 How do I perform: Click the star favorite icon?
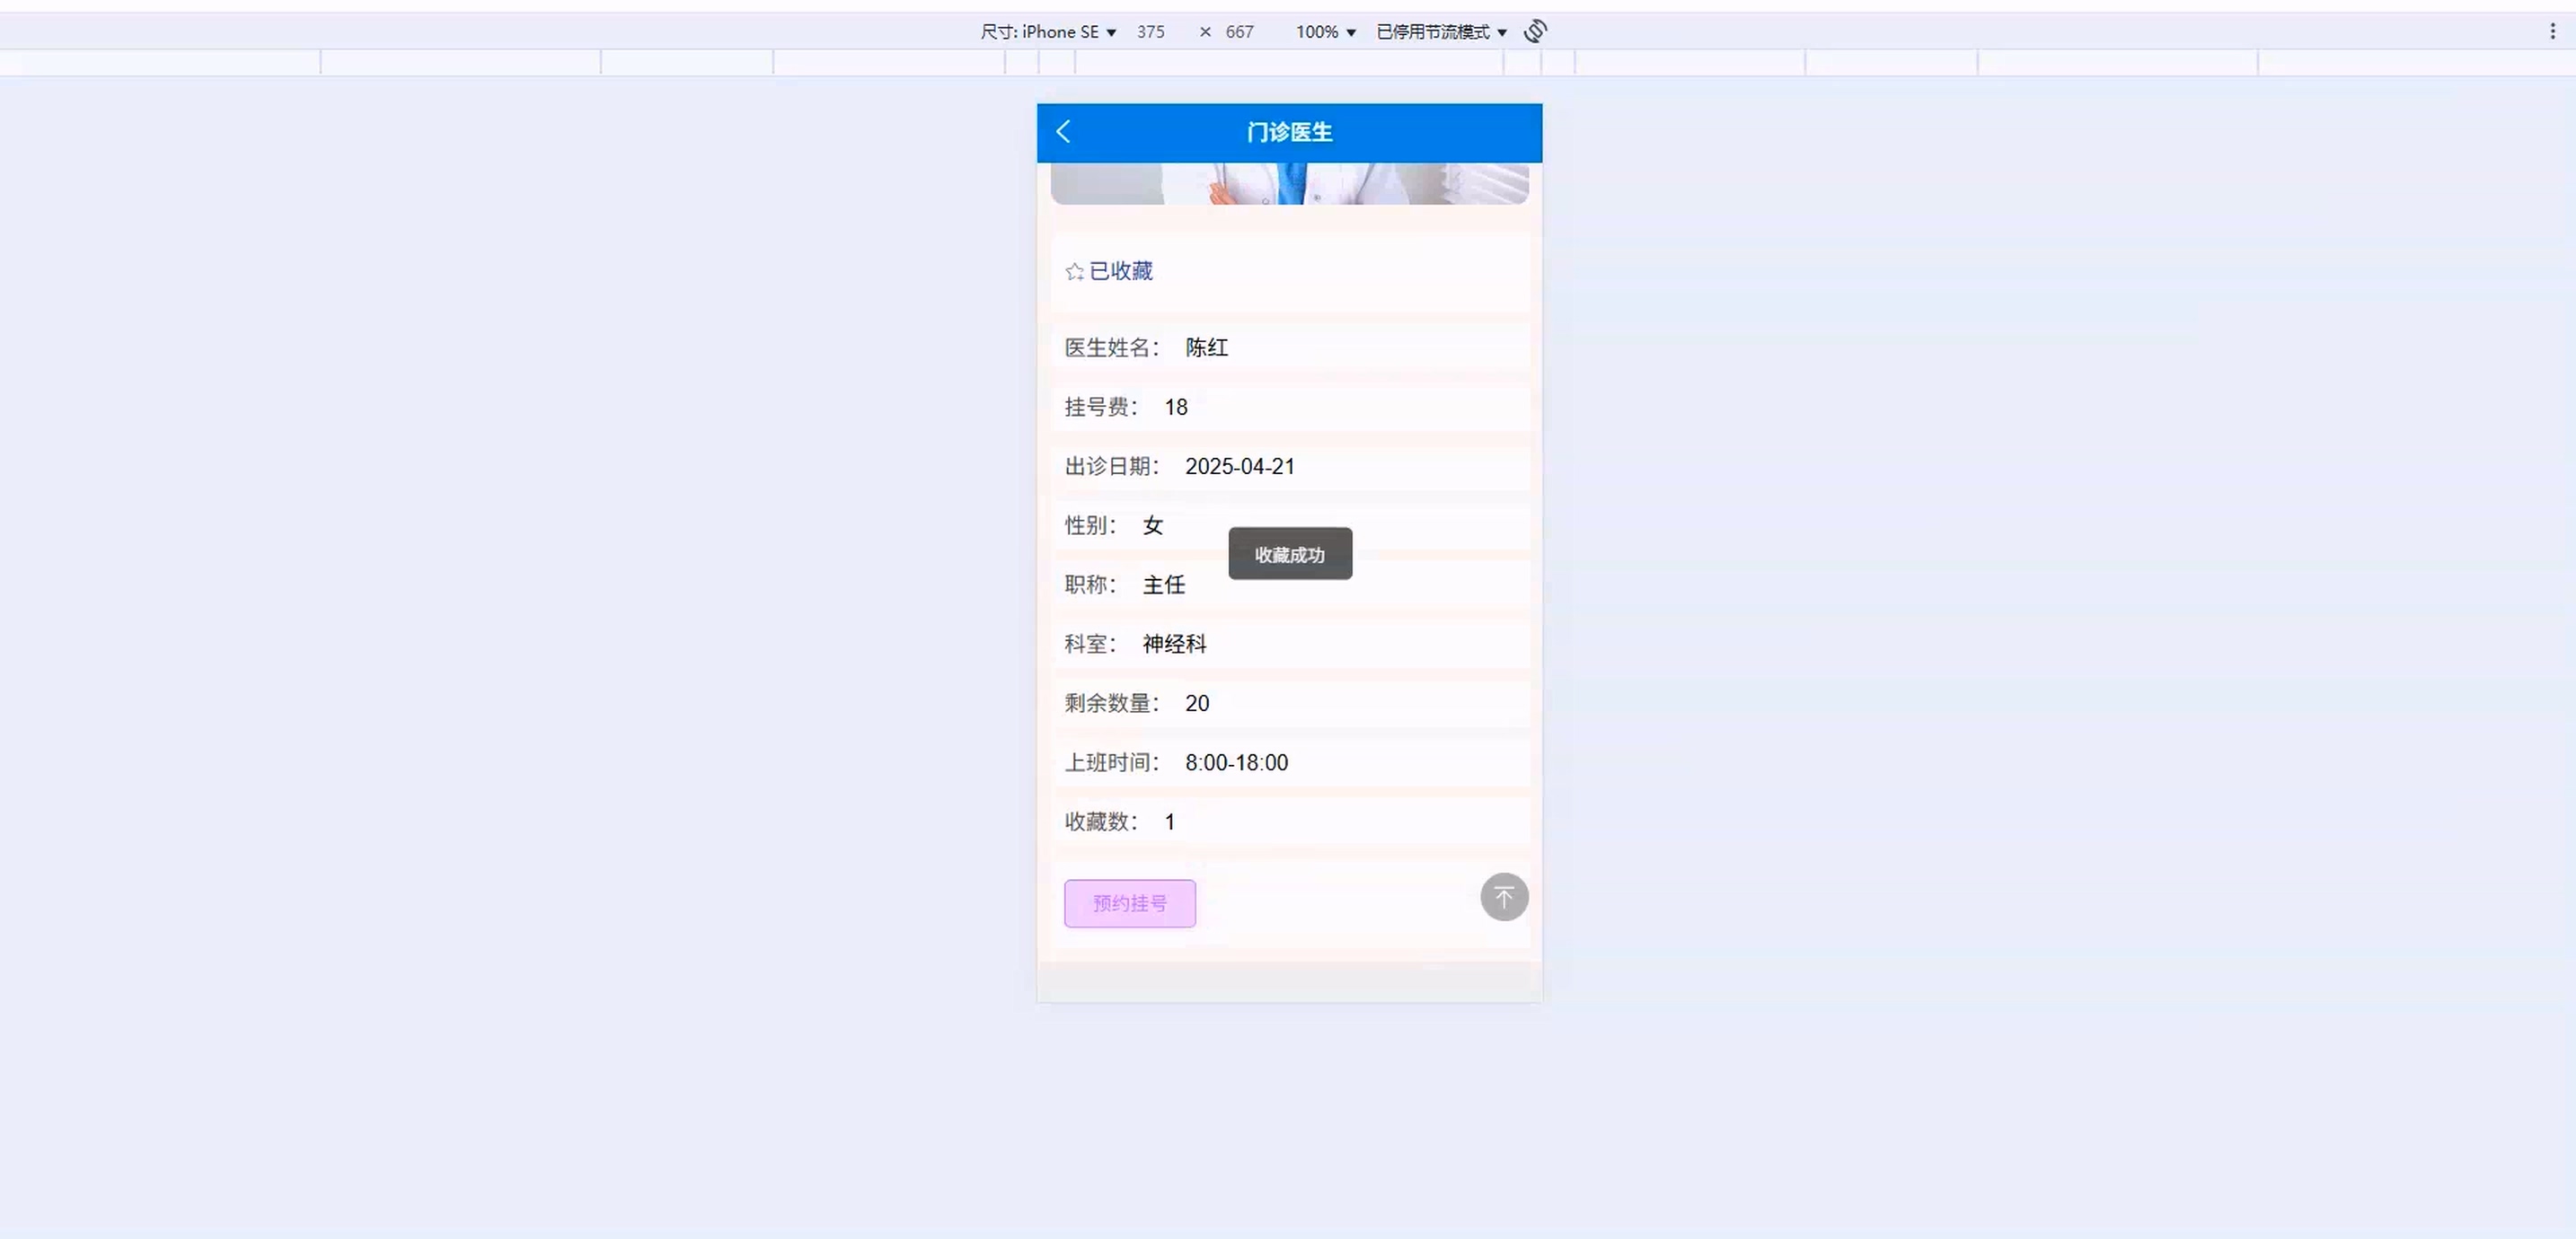1074,272
